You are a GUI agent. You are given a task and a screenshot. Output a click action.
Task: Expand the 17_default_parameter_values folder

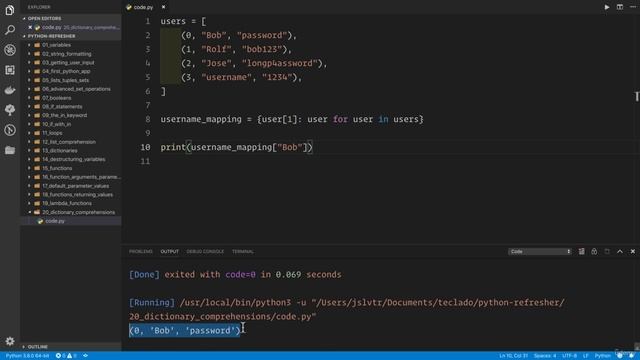pyautogui.click(x=76, y=186)
